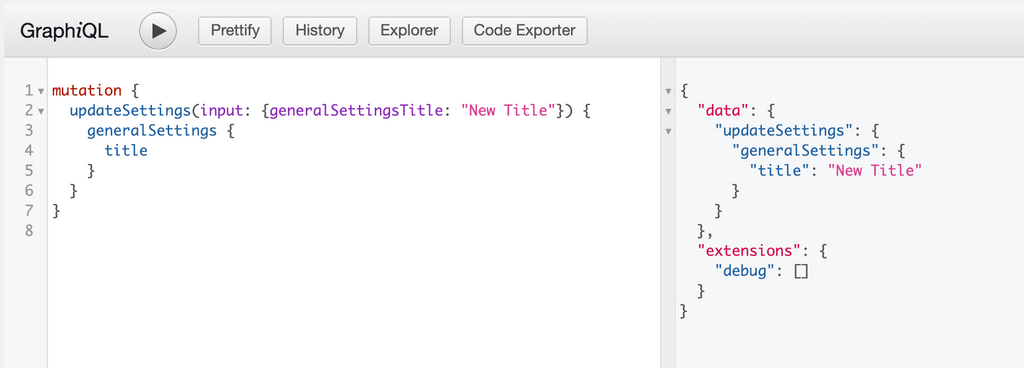Screen dimensions: 1024x368
Task: Click the title field on line 4
Action: click(126, 151)
